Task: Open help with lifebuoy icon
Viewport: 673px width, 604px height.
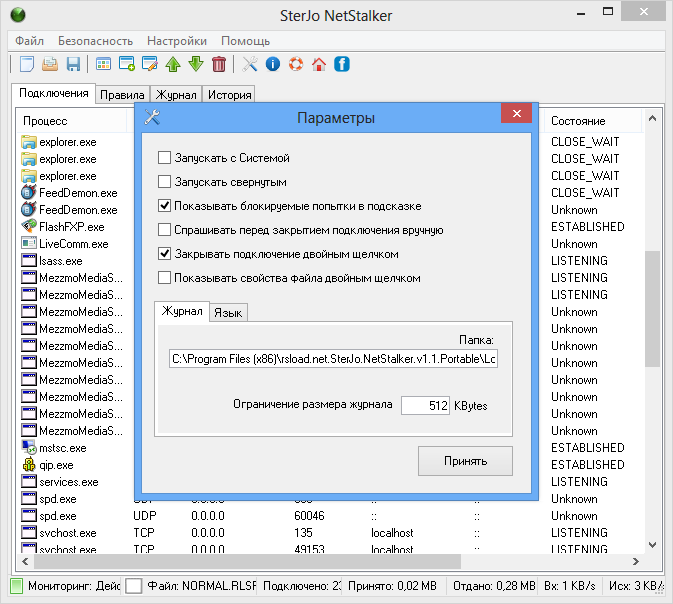Action: [296, 64]
